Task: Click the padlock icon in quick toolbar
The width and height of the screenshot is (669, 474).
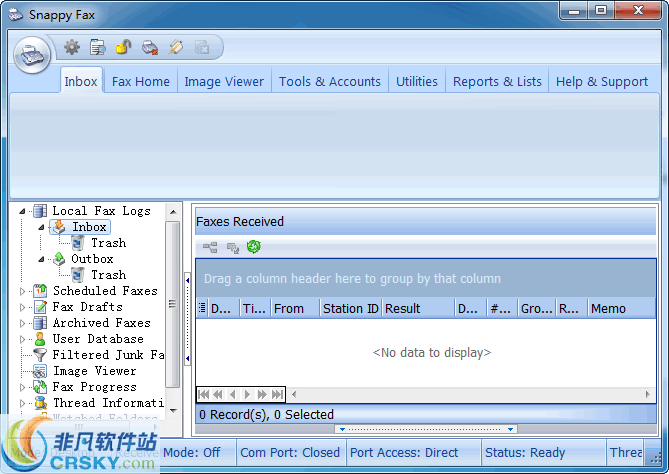Action: pos(124,47)
